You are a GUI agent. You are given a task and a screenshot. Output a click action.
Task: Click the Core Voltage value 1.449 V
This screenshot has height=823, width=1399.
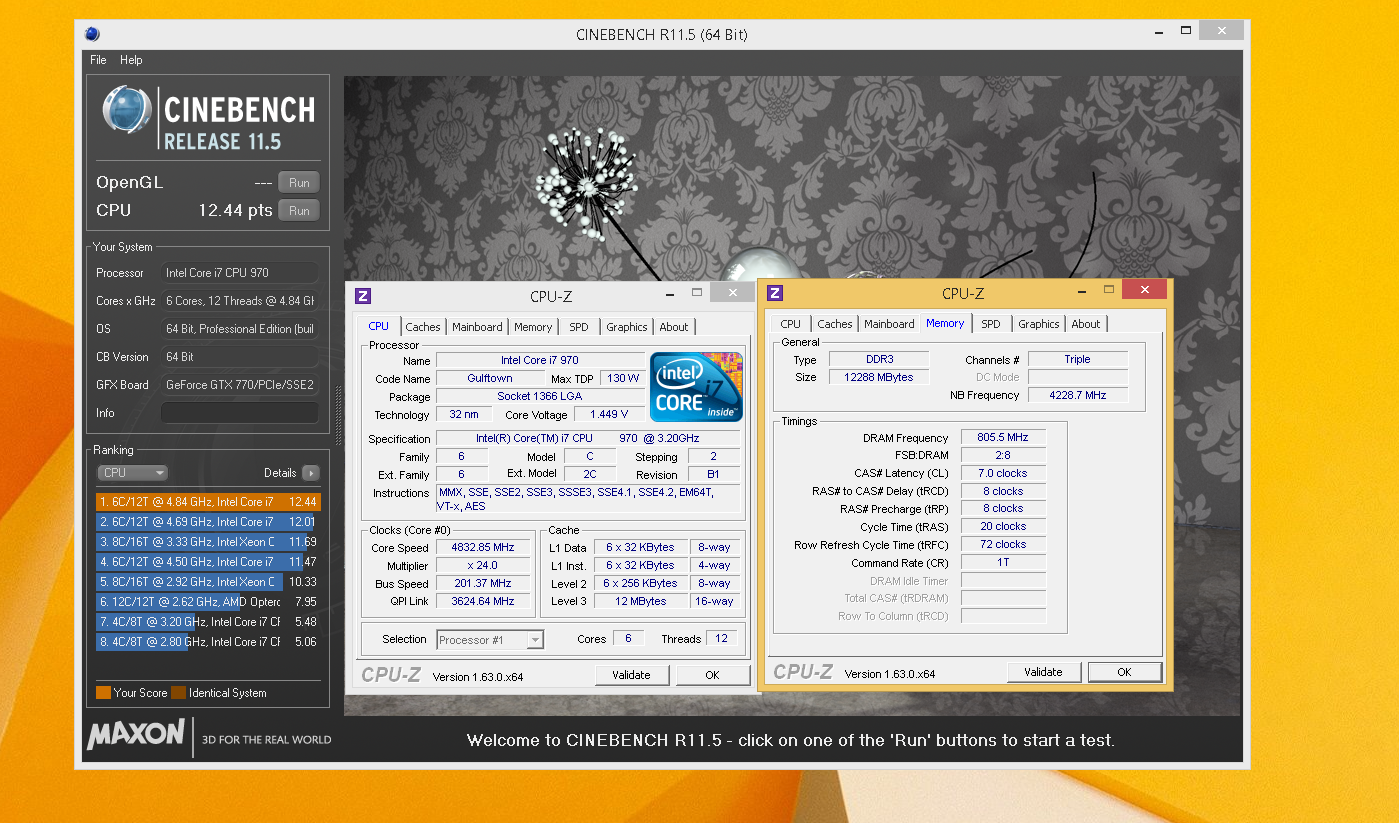(609, 414)
